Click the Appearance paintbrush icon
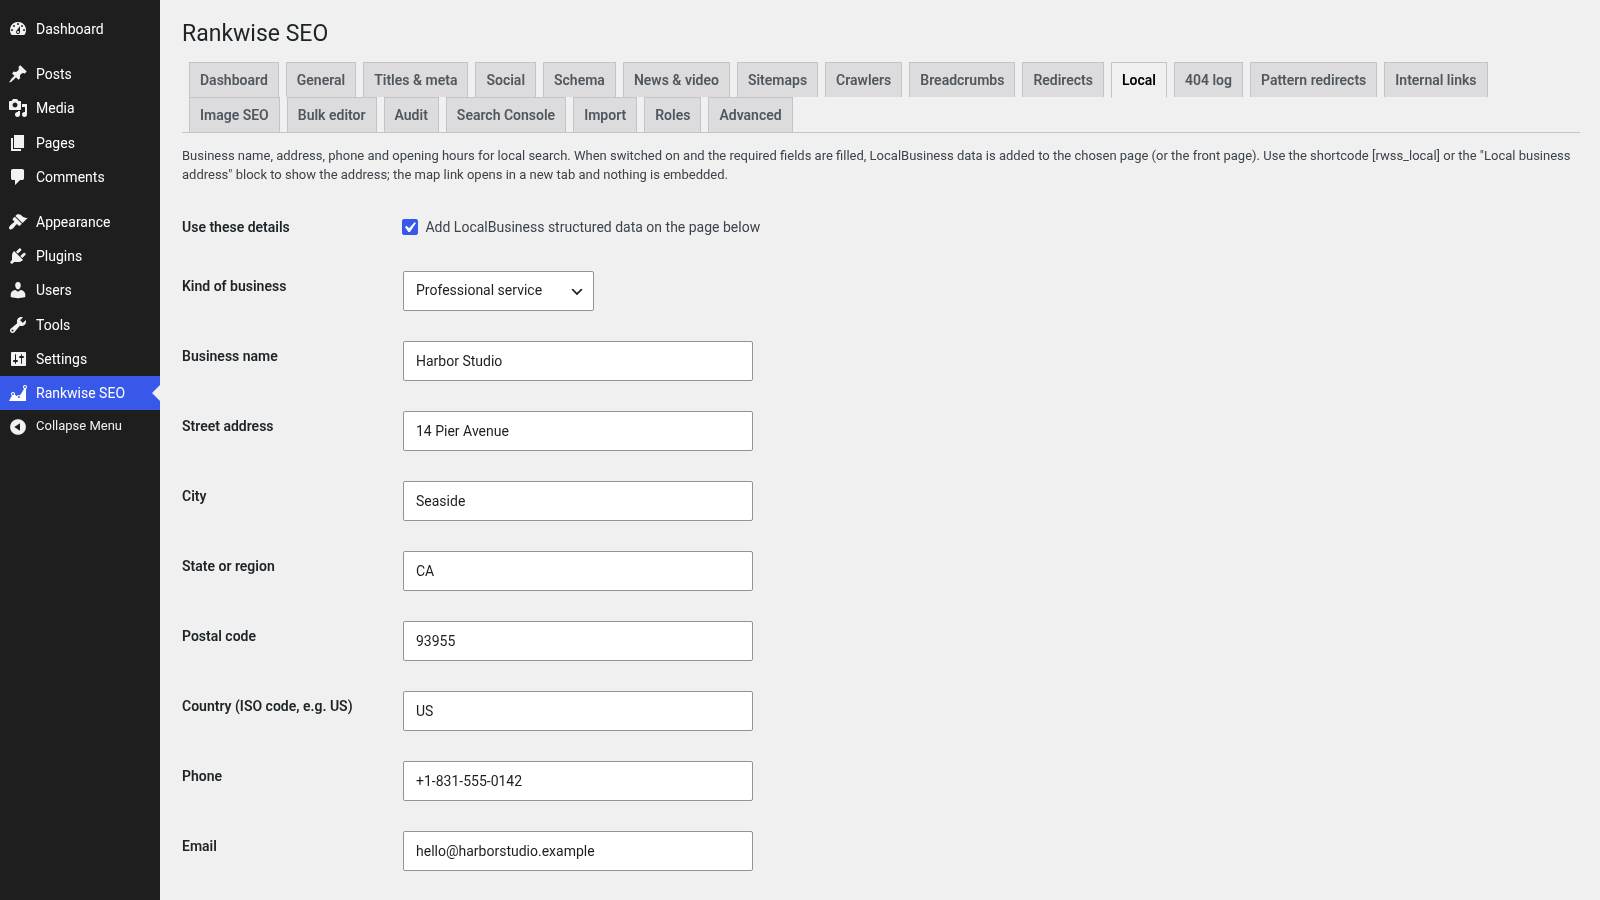Image resolution: width=1600 pixels, height=900 pixels. point(18,222)
